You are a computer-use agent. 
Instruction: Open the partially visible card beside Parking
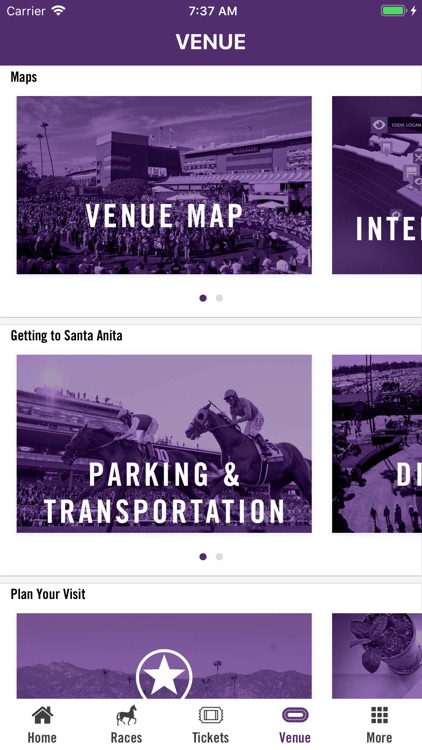coord(377,443)
